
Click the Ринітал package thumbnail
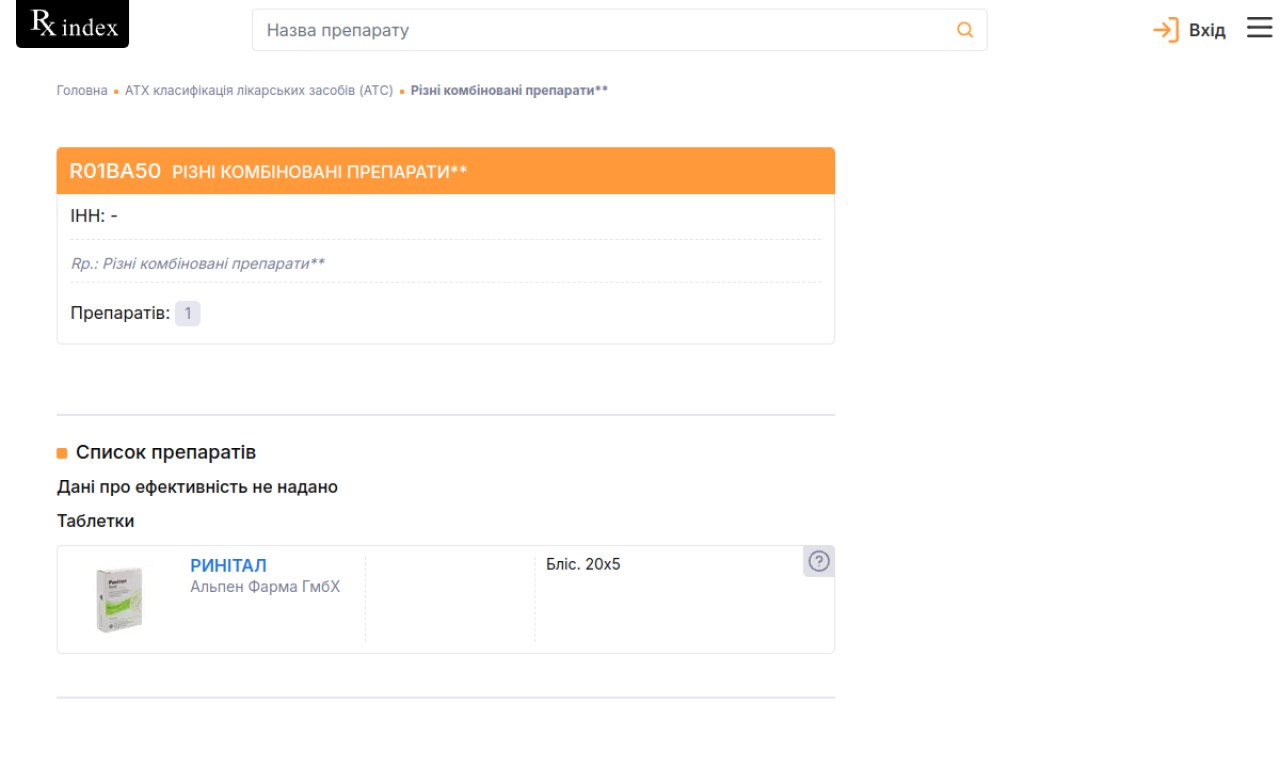click(120, 599)
